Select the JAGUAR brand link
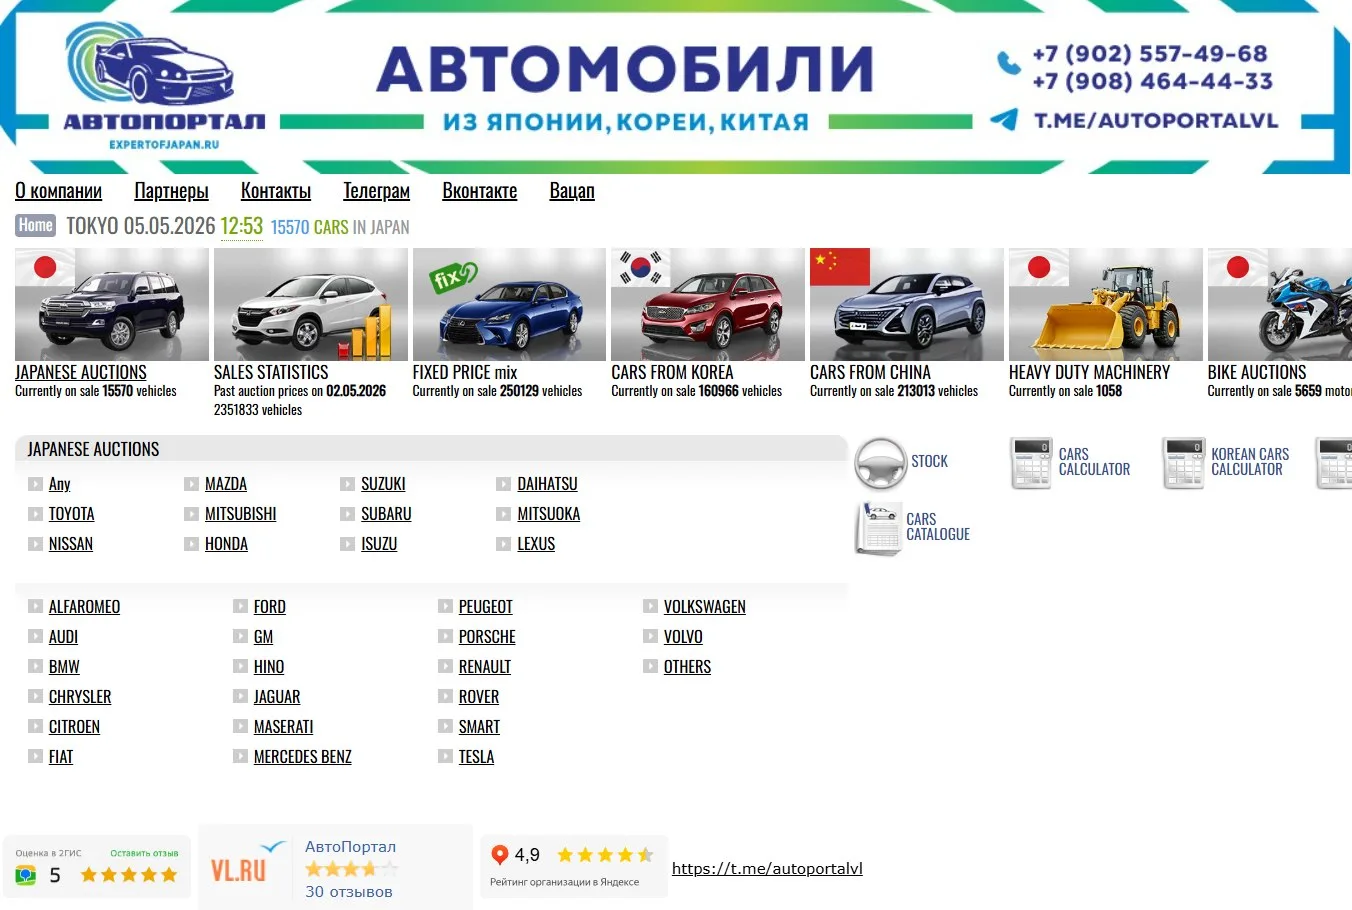This screenshot has height=910, width=1352. pos(277,697)
